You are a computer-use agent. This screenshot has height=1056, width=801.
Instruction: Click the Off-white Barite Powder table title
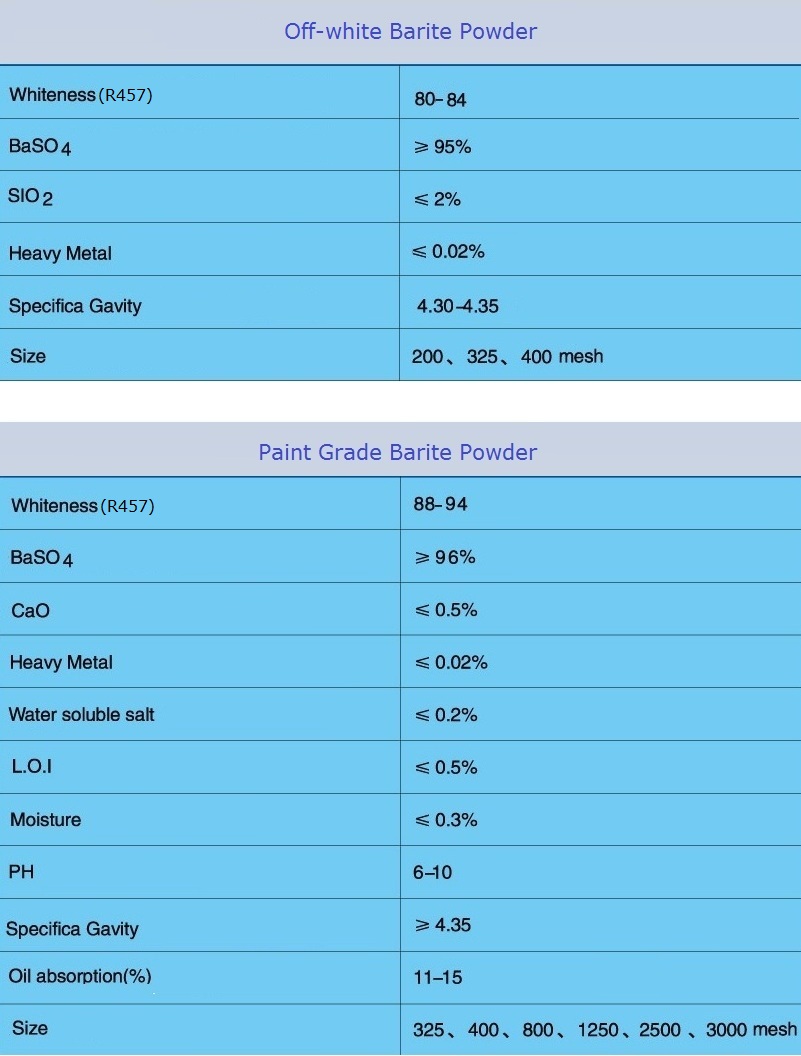(x=410, y=31)
